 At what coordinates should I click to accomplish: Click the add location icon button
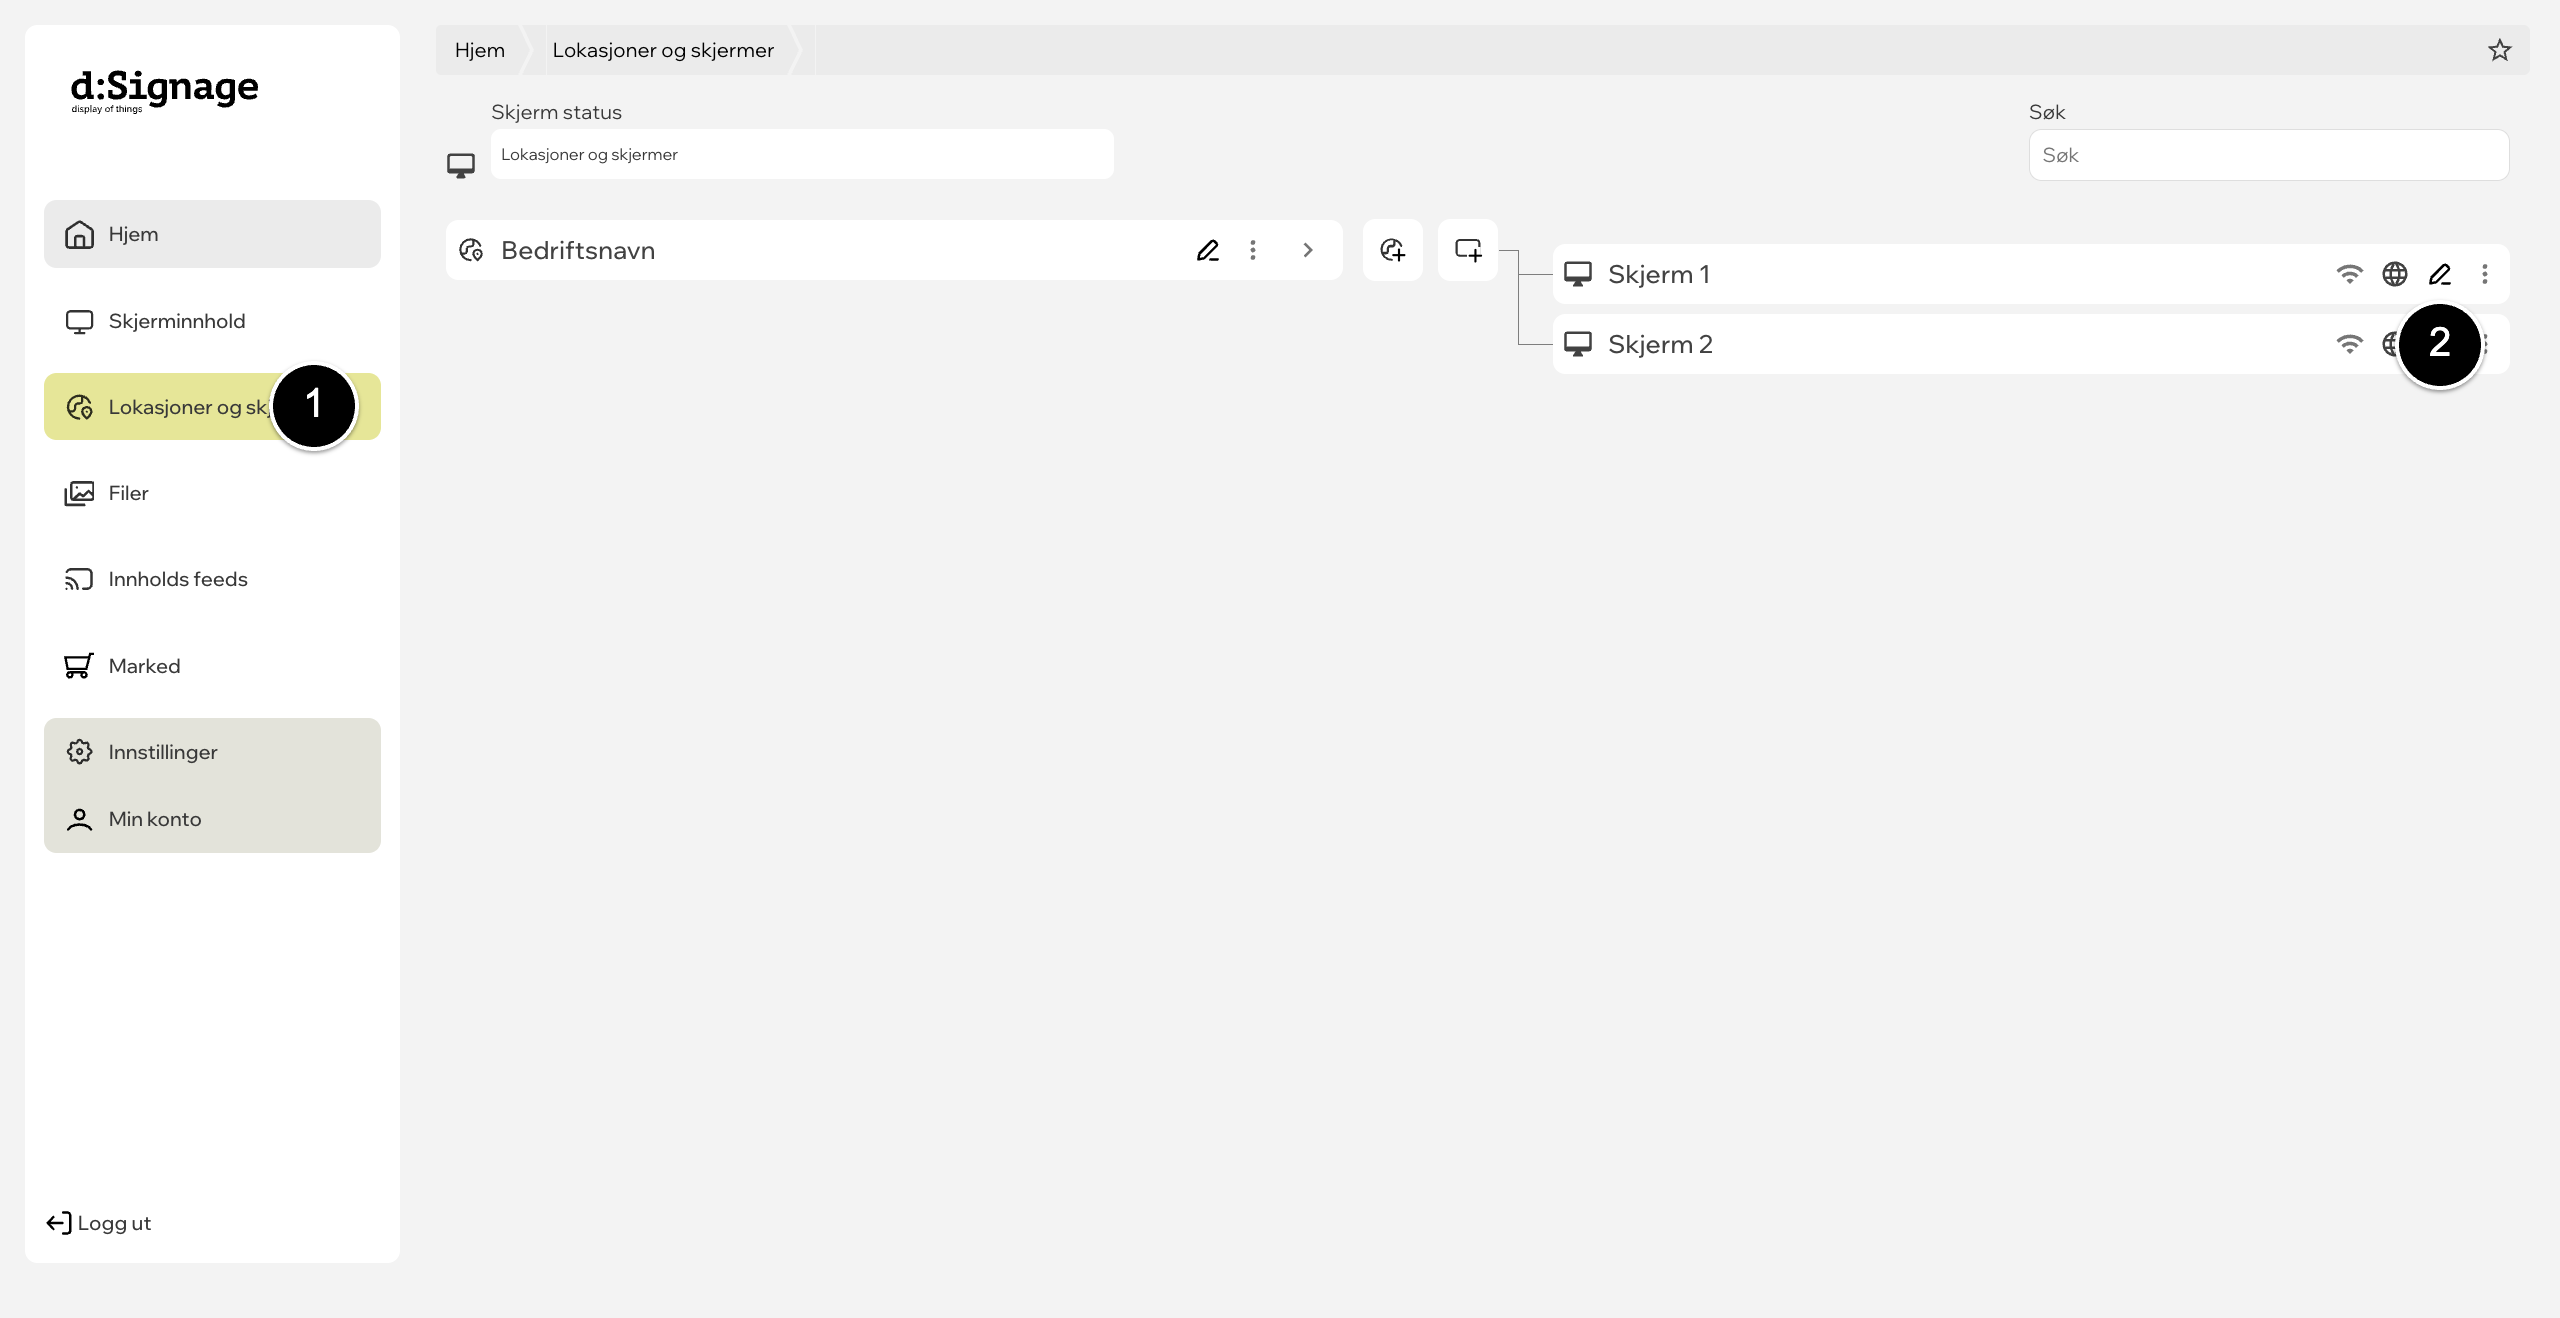pos(1393,250)
